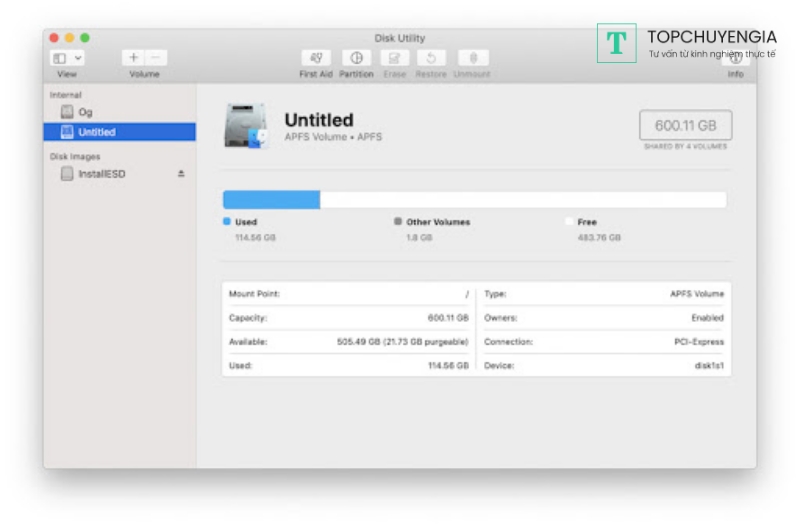Image resolution: width=800 pixels, height=526 pixels.
Task: Click the Used blue legend swatch
Action: click(227, 222)
